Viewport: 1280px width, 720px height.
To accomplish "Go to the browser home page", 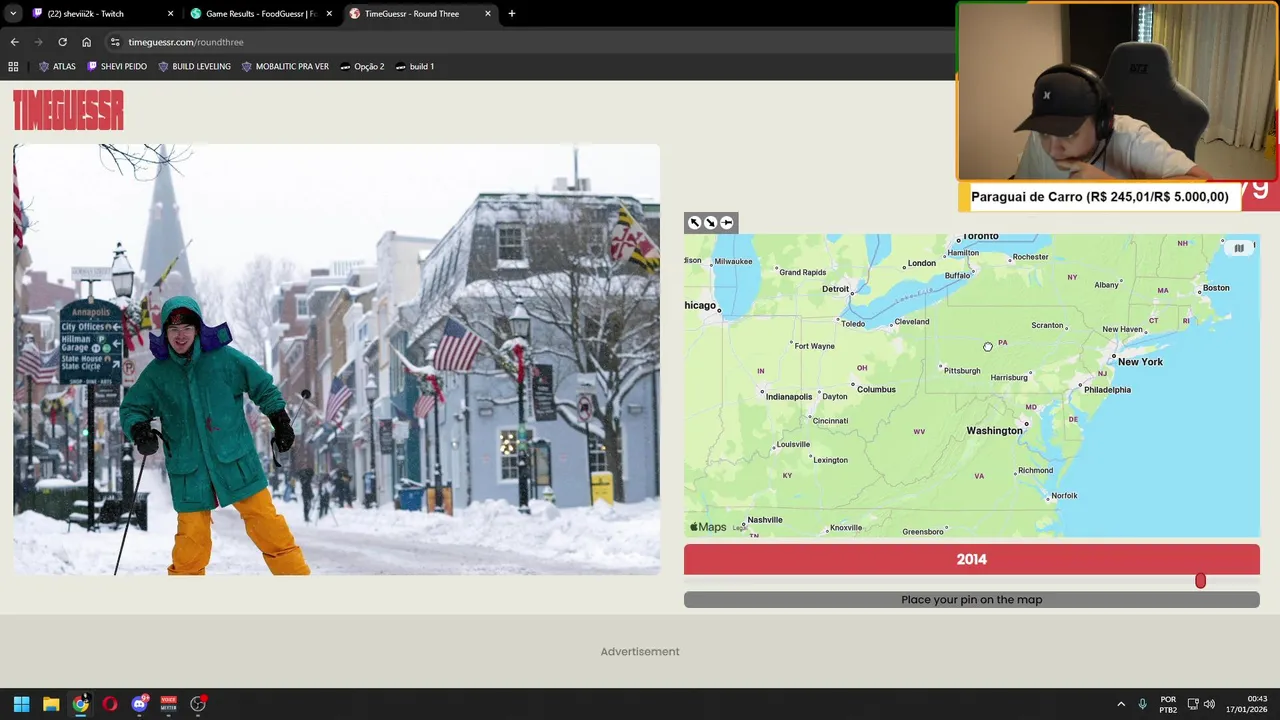I will tap(86, 42).
